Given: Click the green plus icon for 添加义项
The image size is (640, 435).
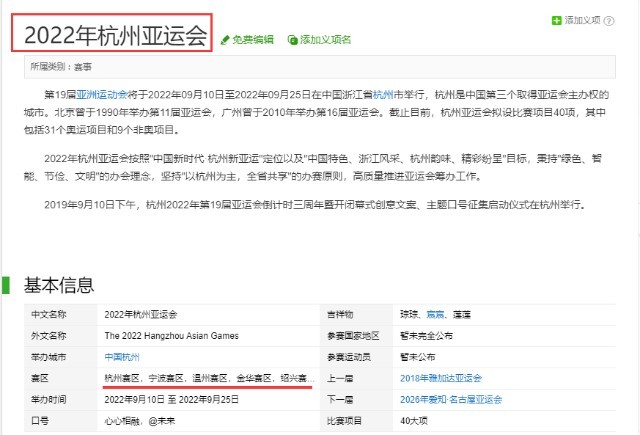Looking at the screenshot, I should click(557, 20).
